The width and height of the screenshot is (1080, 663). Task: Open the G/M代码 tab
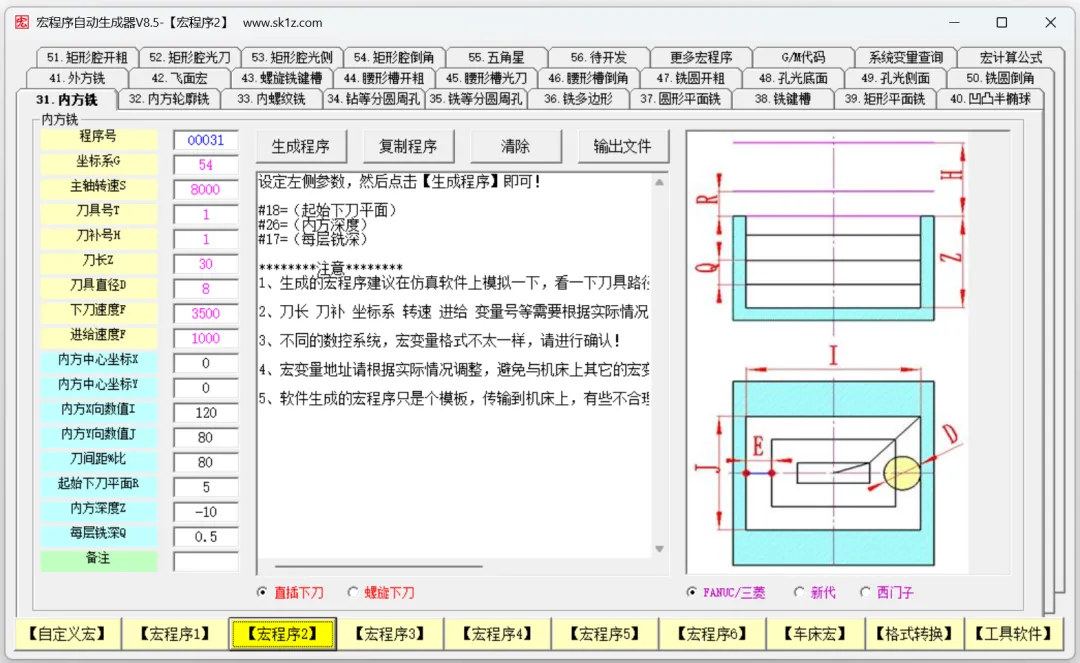(x=804, y=58)
